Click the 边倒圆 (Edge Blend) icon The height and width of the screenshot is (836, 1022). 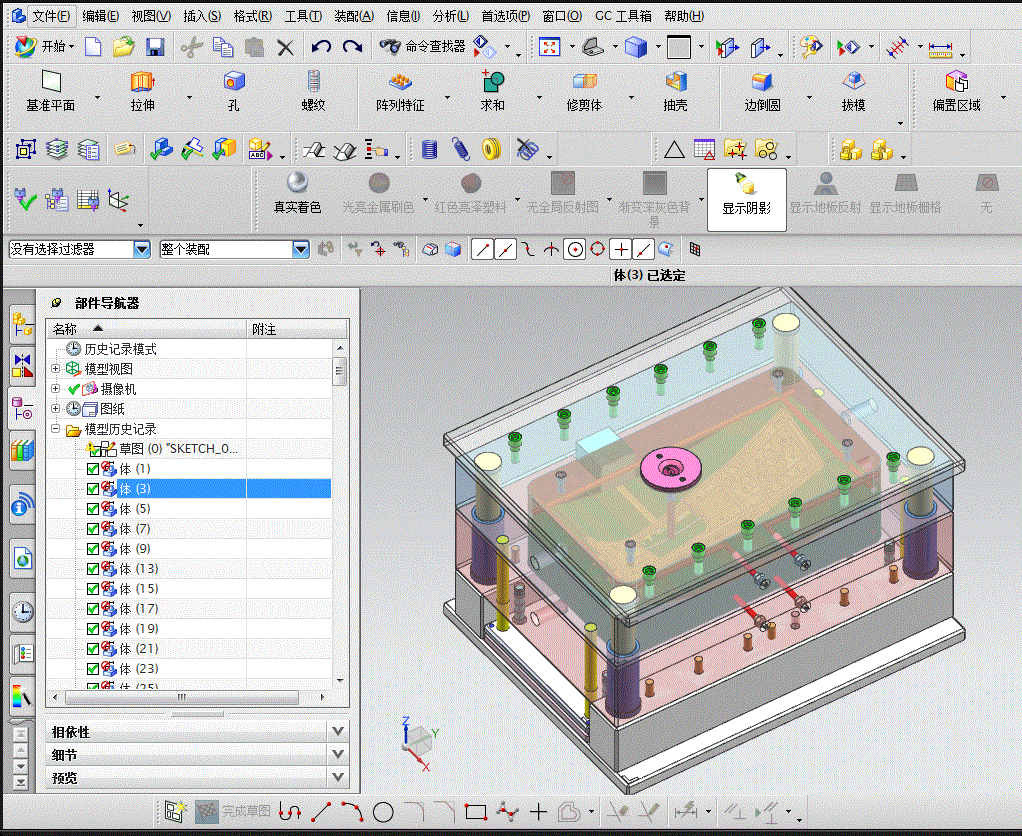click(762, 83)
